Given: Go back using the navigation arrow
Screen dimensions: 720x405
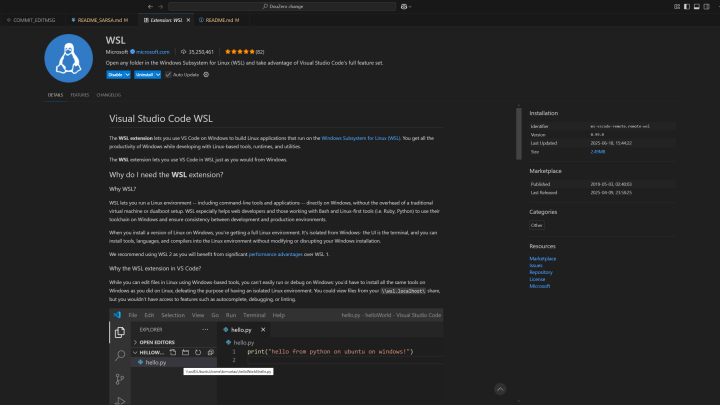Looking at the screenshot, I should (150, 6).
